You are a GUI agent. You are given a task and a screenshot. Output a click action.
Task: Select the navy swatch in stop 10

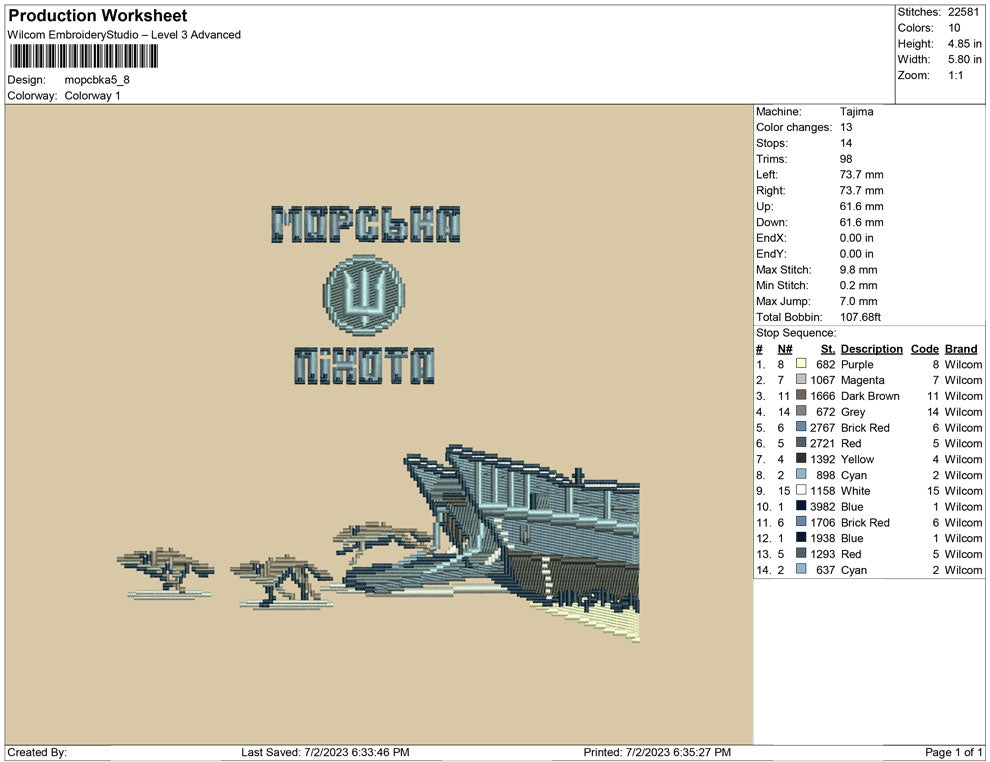point(801,506)
